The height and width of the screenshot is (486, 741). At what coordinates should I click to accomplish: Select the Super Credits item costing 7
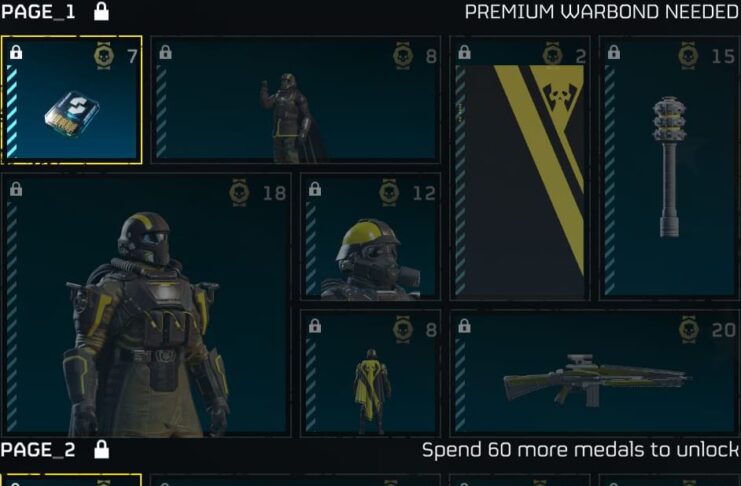[x=71, y=100]
